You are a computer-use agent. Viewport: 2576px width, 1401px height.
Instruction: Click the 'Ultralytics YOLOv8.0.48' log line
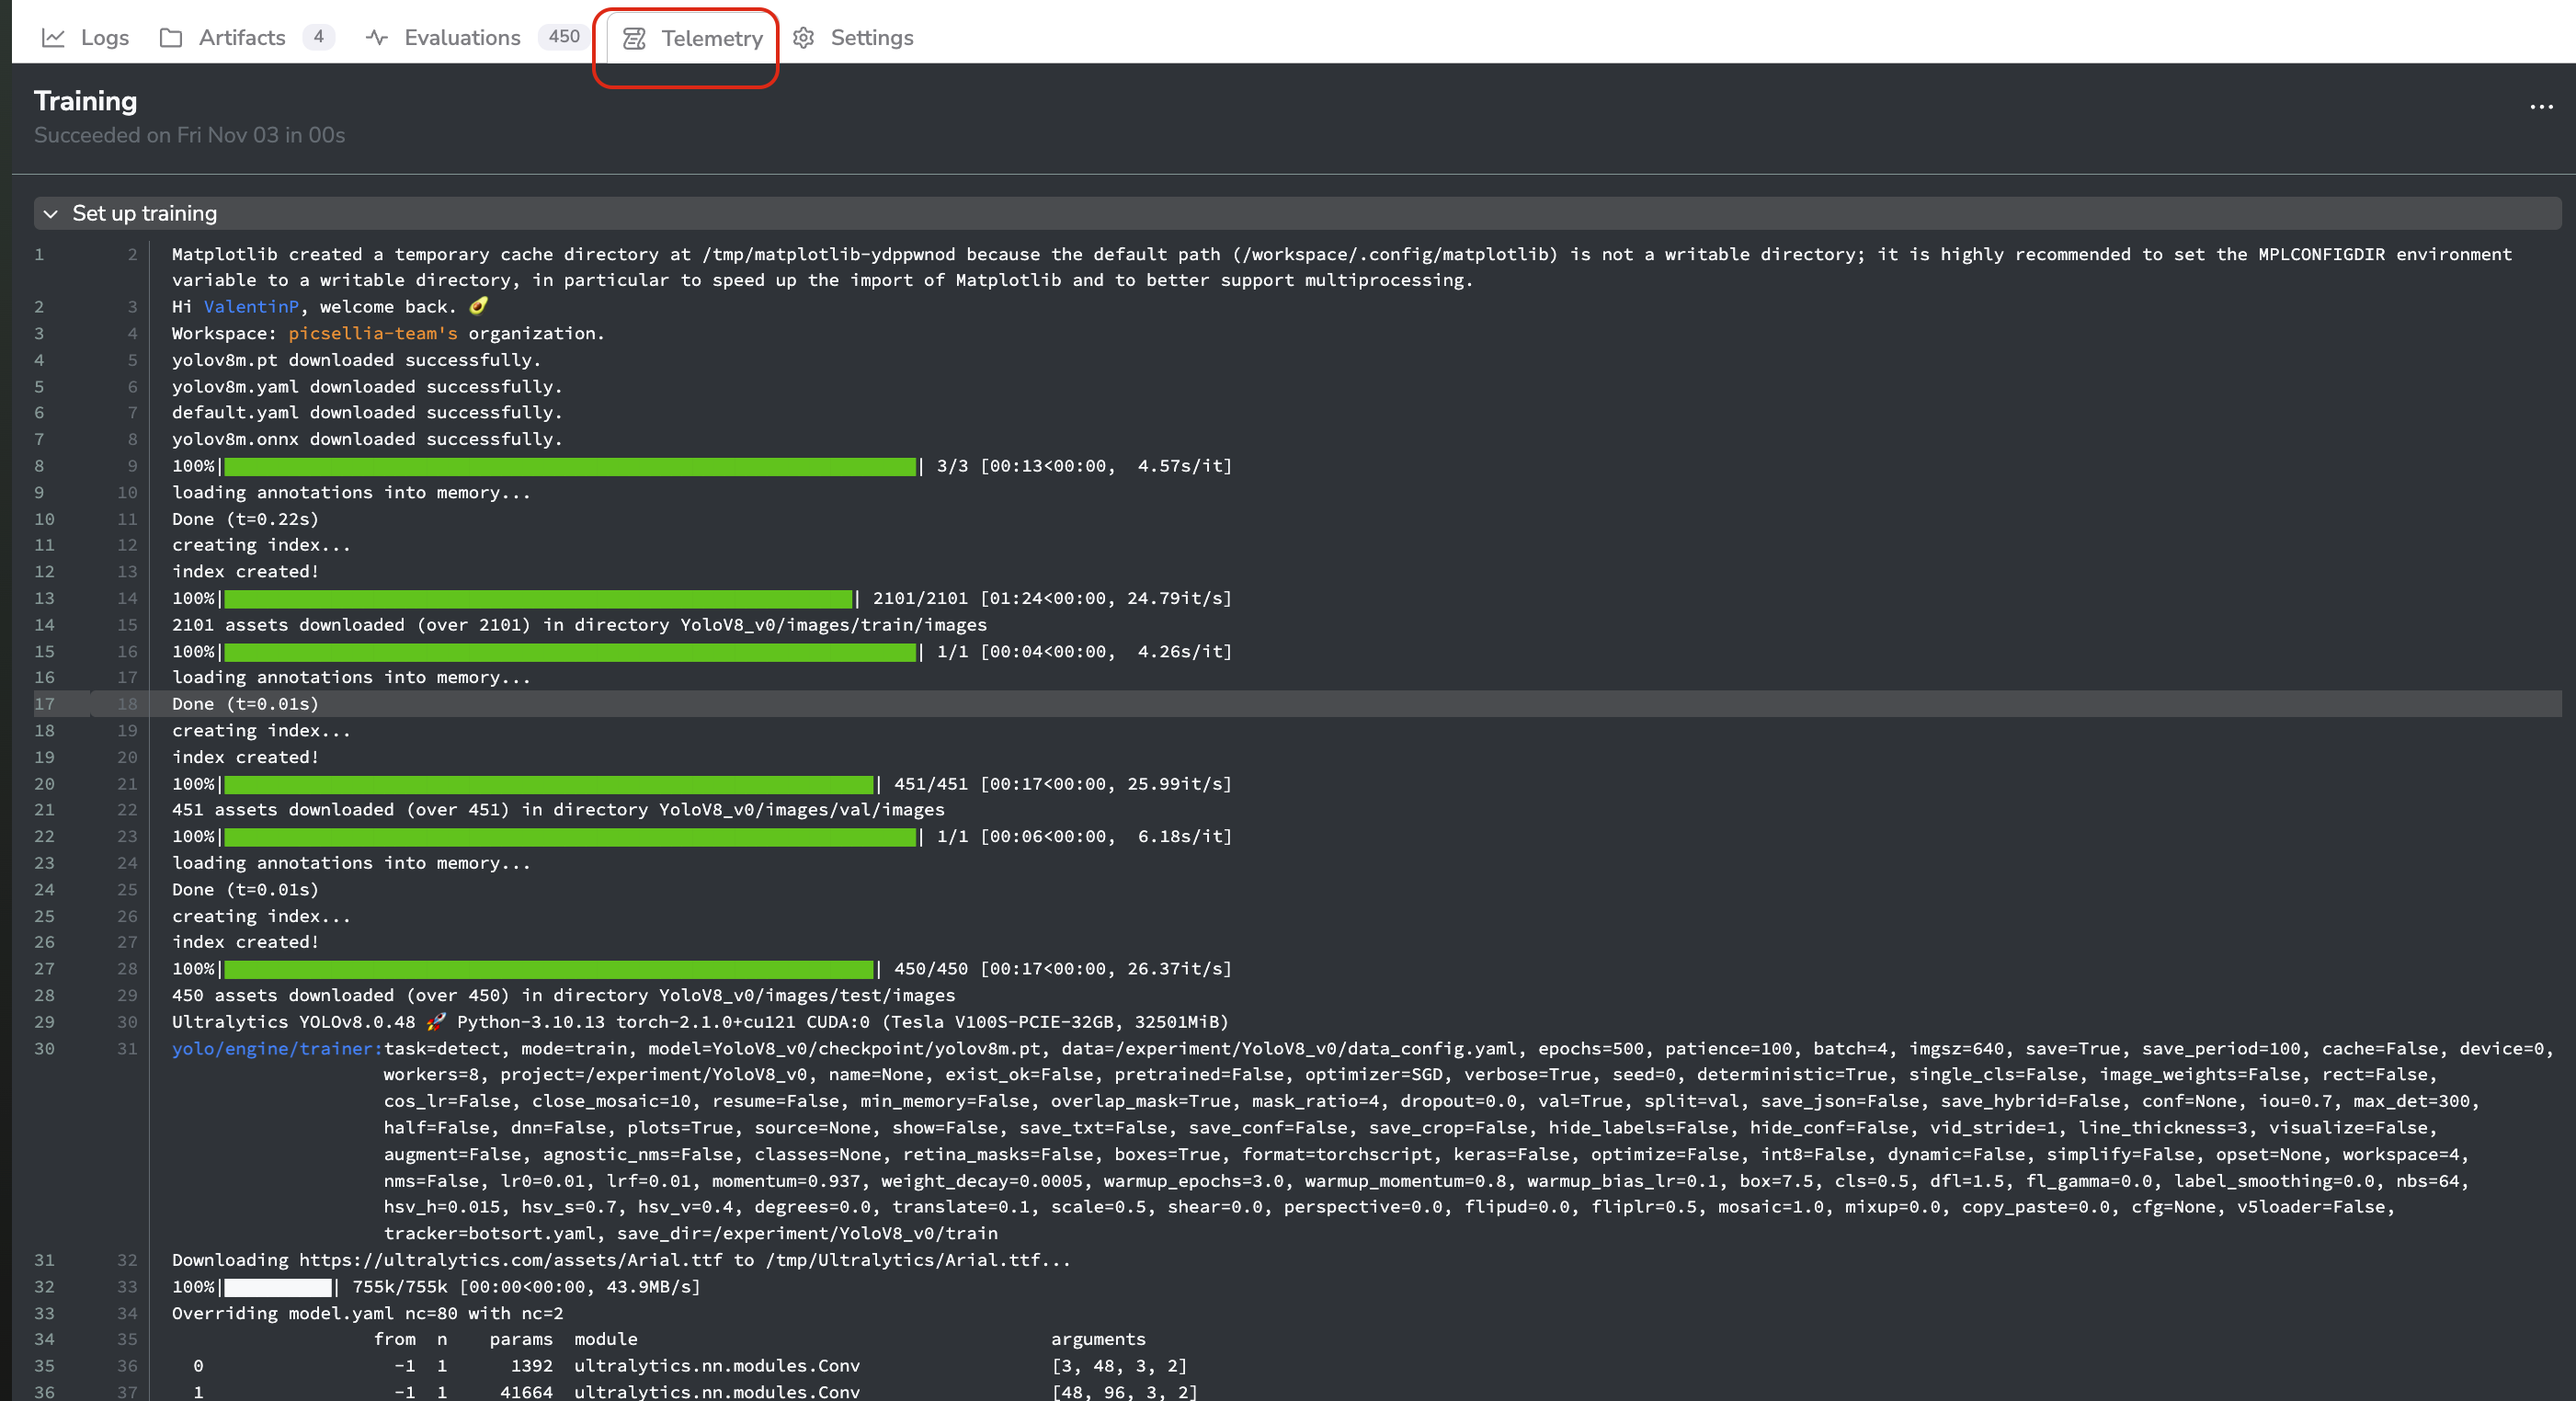pyautogui.click(x=700, y=1023)
